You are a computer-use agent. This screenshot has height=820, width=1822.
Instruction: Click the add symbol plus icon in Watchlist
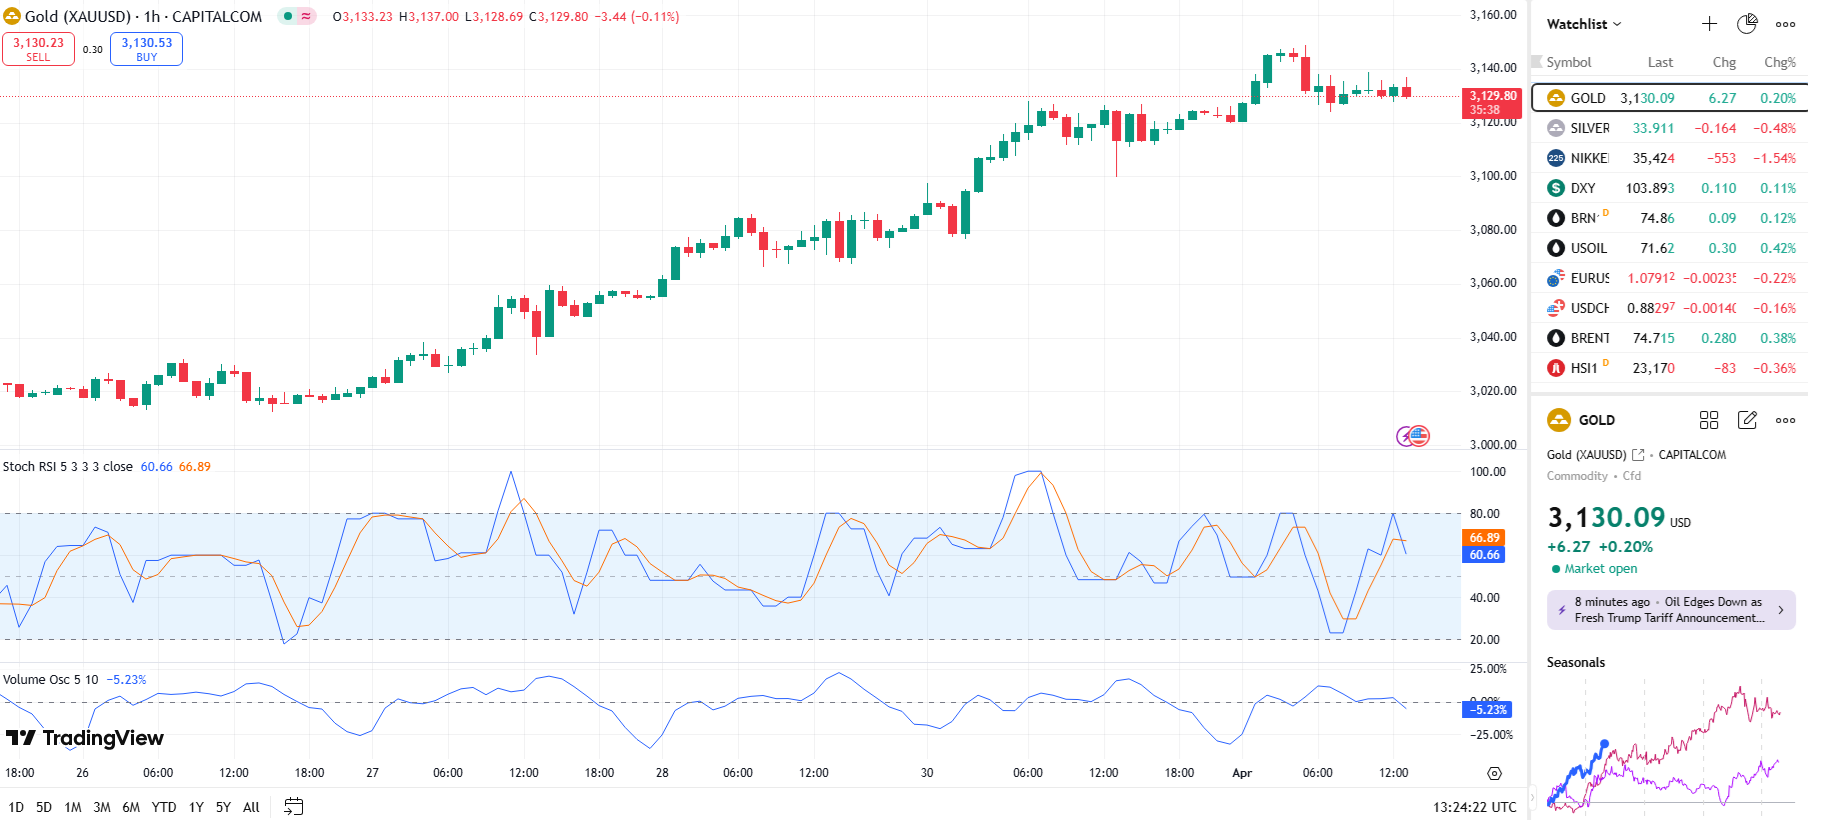[x=1709, y=24]
